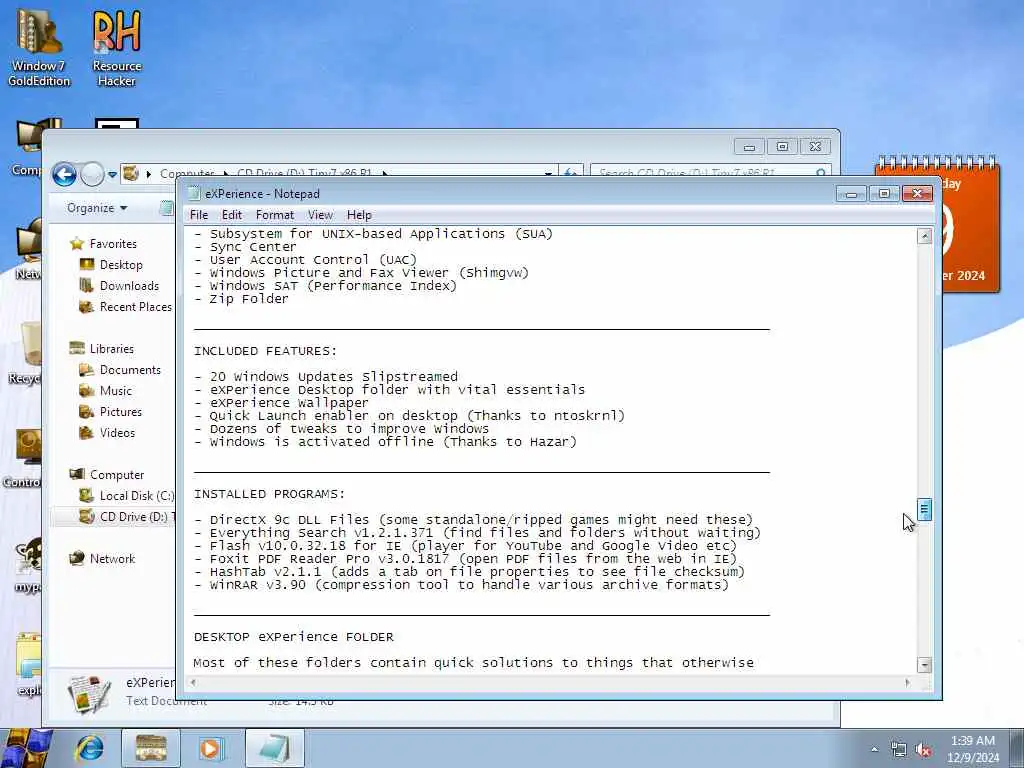The image size is (1024, 768).
Task: Click the Pictures library icon
Action: coord(87,411)
